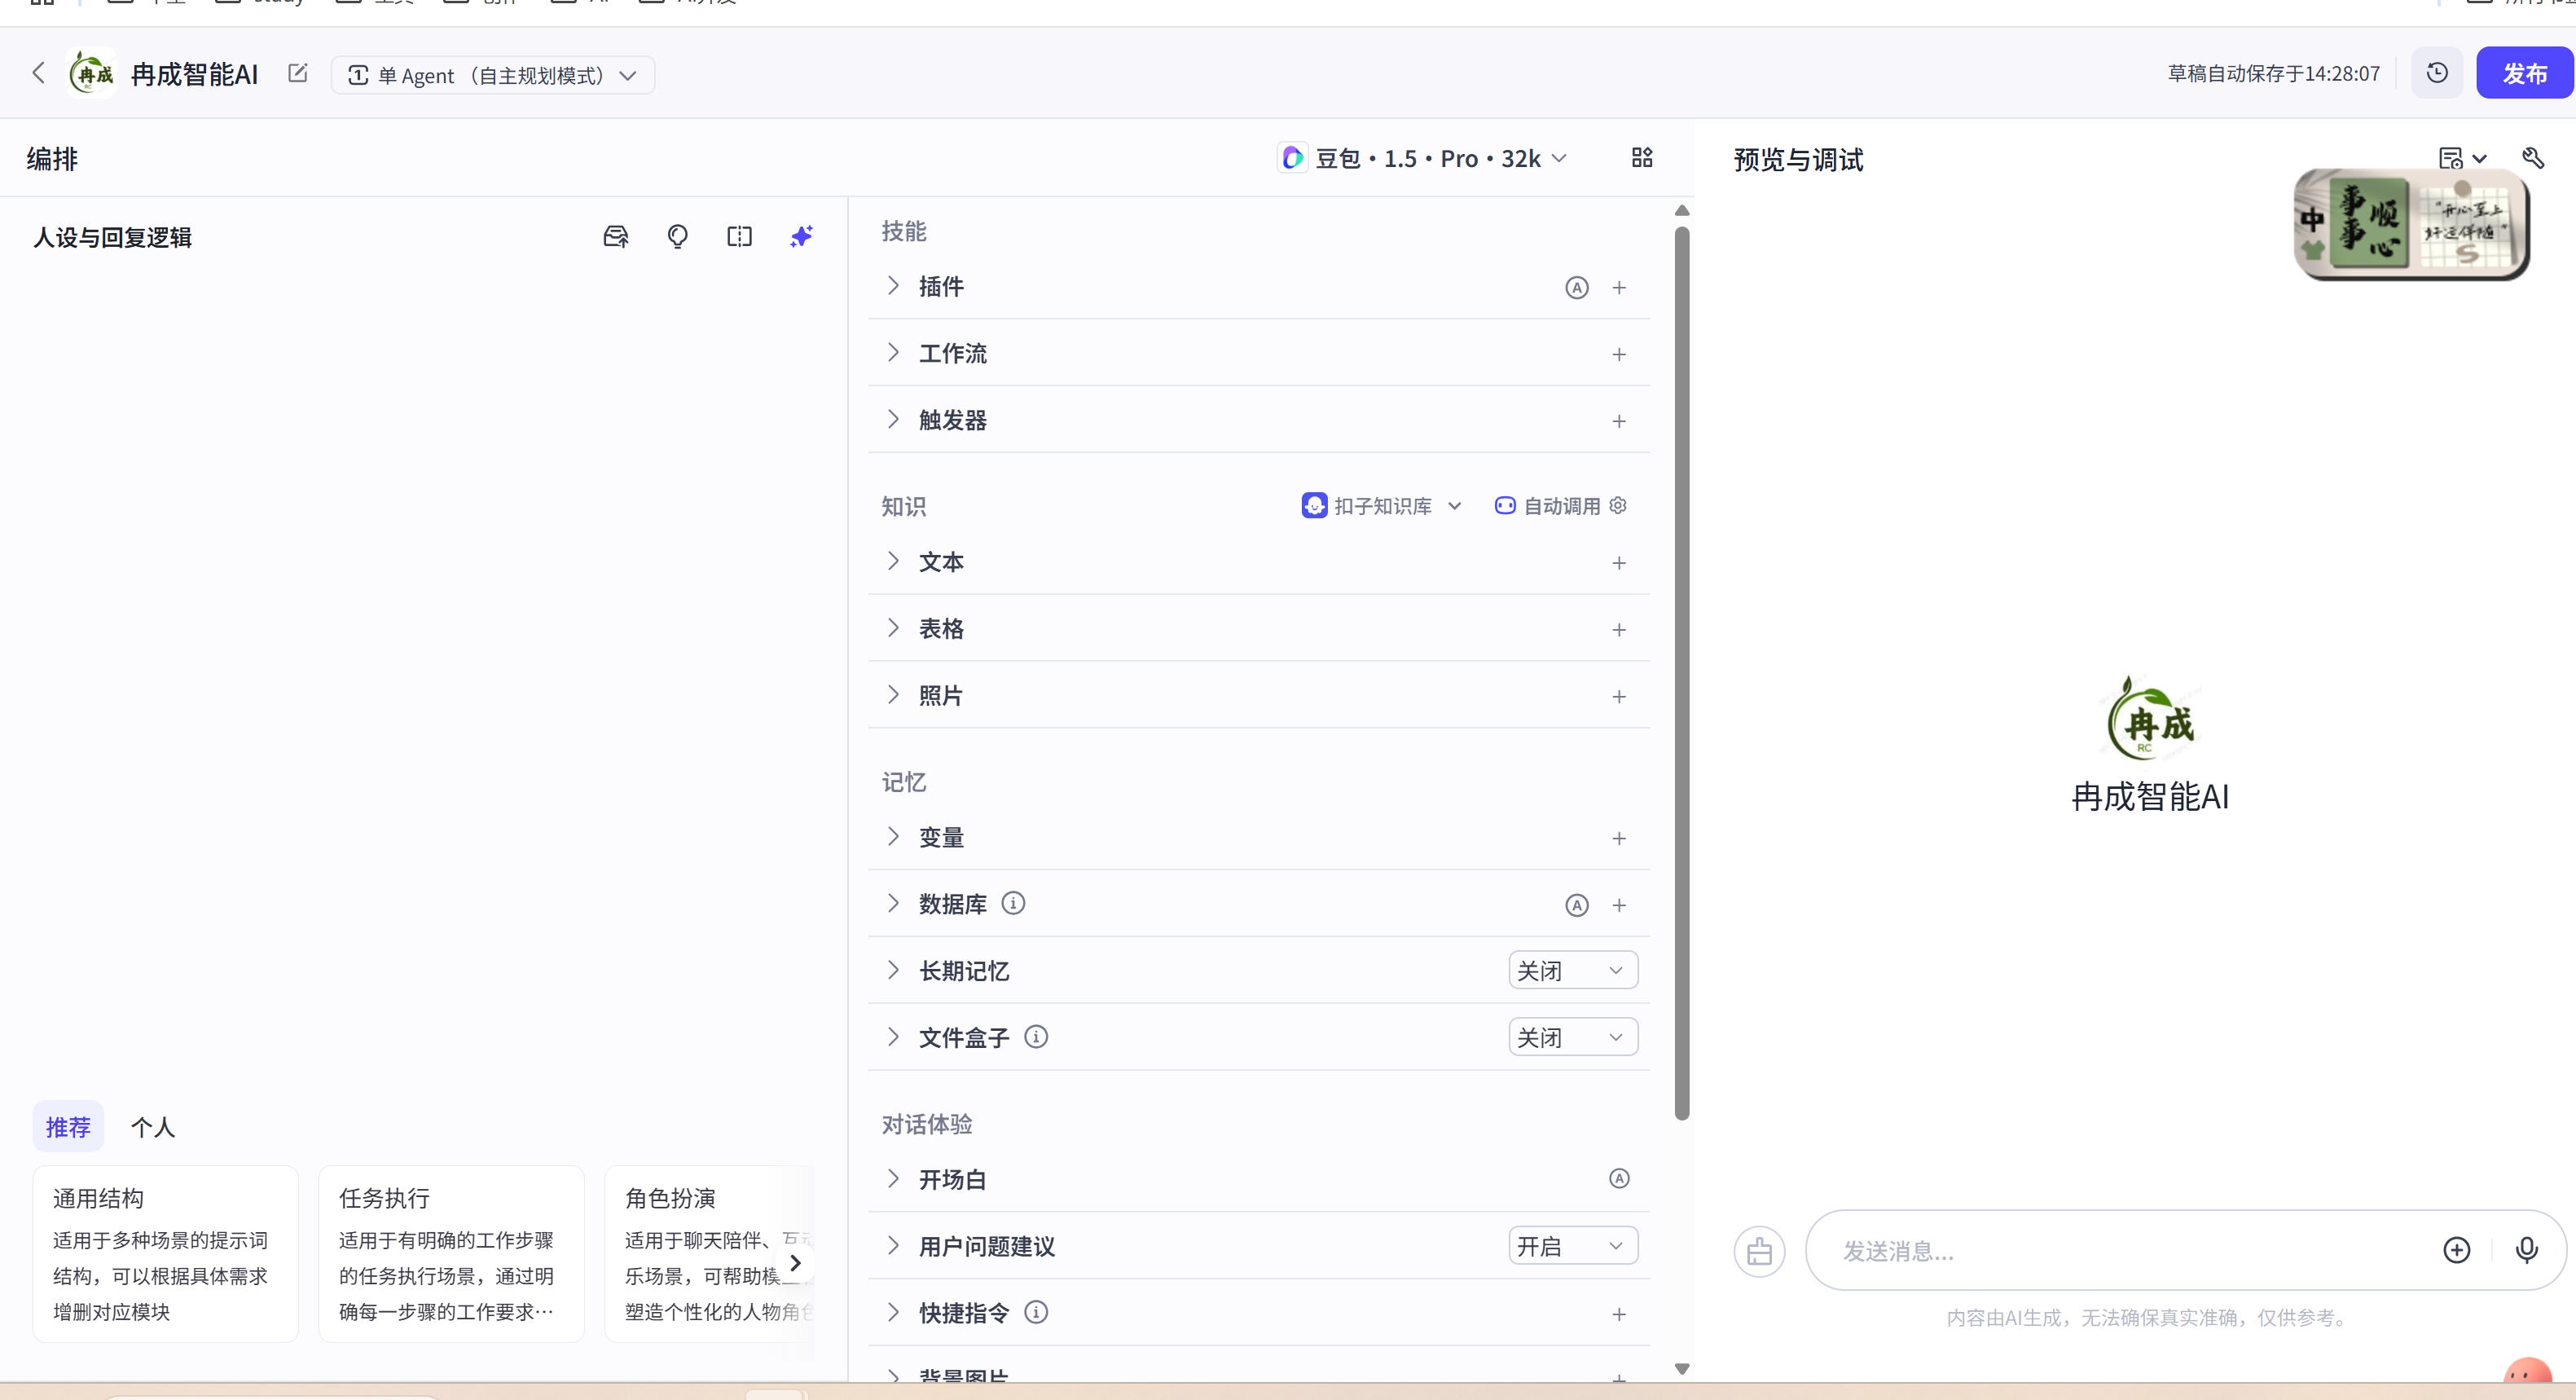Click the plus attachment icon in chat
The height and width of the screenshot is (1400, 2576).
pyautogui.click(x=2457, y=1250)
